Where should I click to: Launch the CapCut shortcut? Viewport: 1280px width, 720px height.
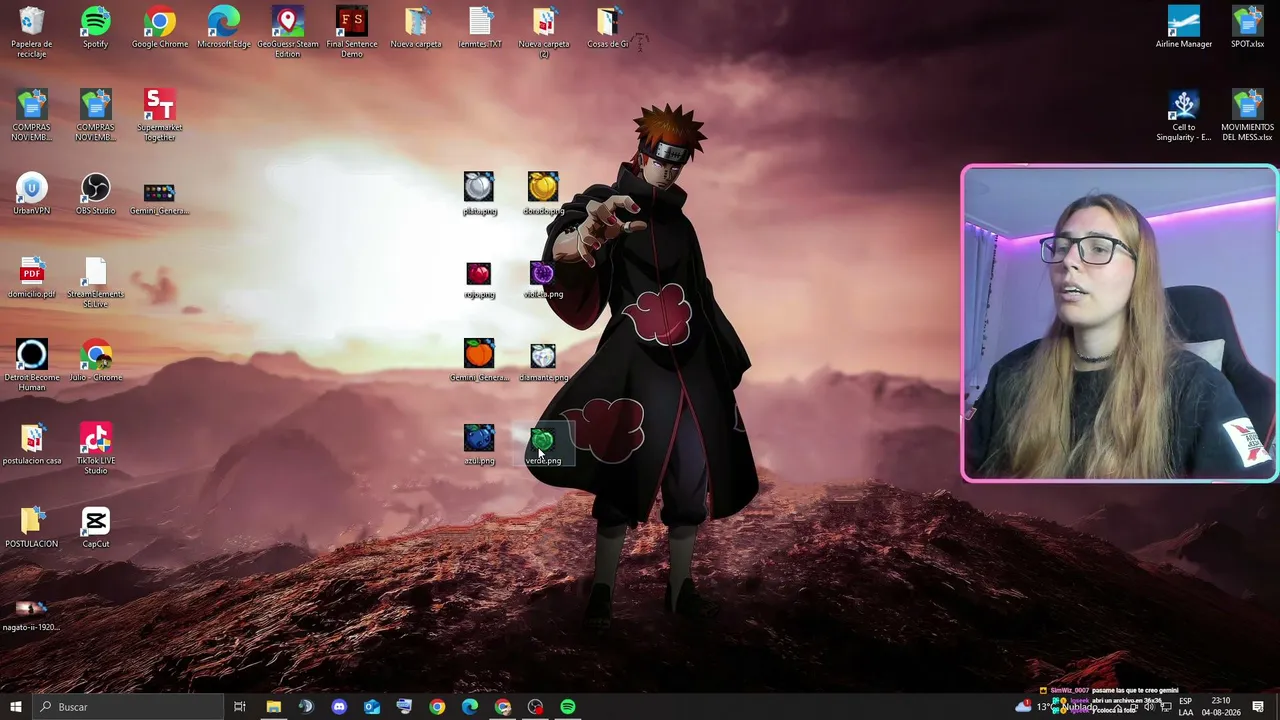(x=95, y=527)
